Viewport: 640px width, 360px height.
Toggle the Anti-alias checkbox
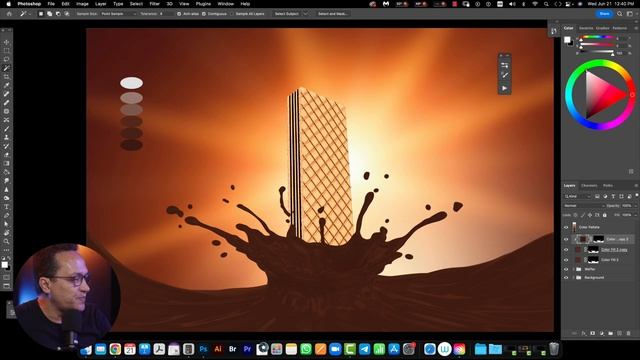(x=179, y=14)
